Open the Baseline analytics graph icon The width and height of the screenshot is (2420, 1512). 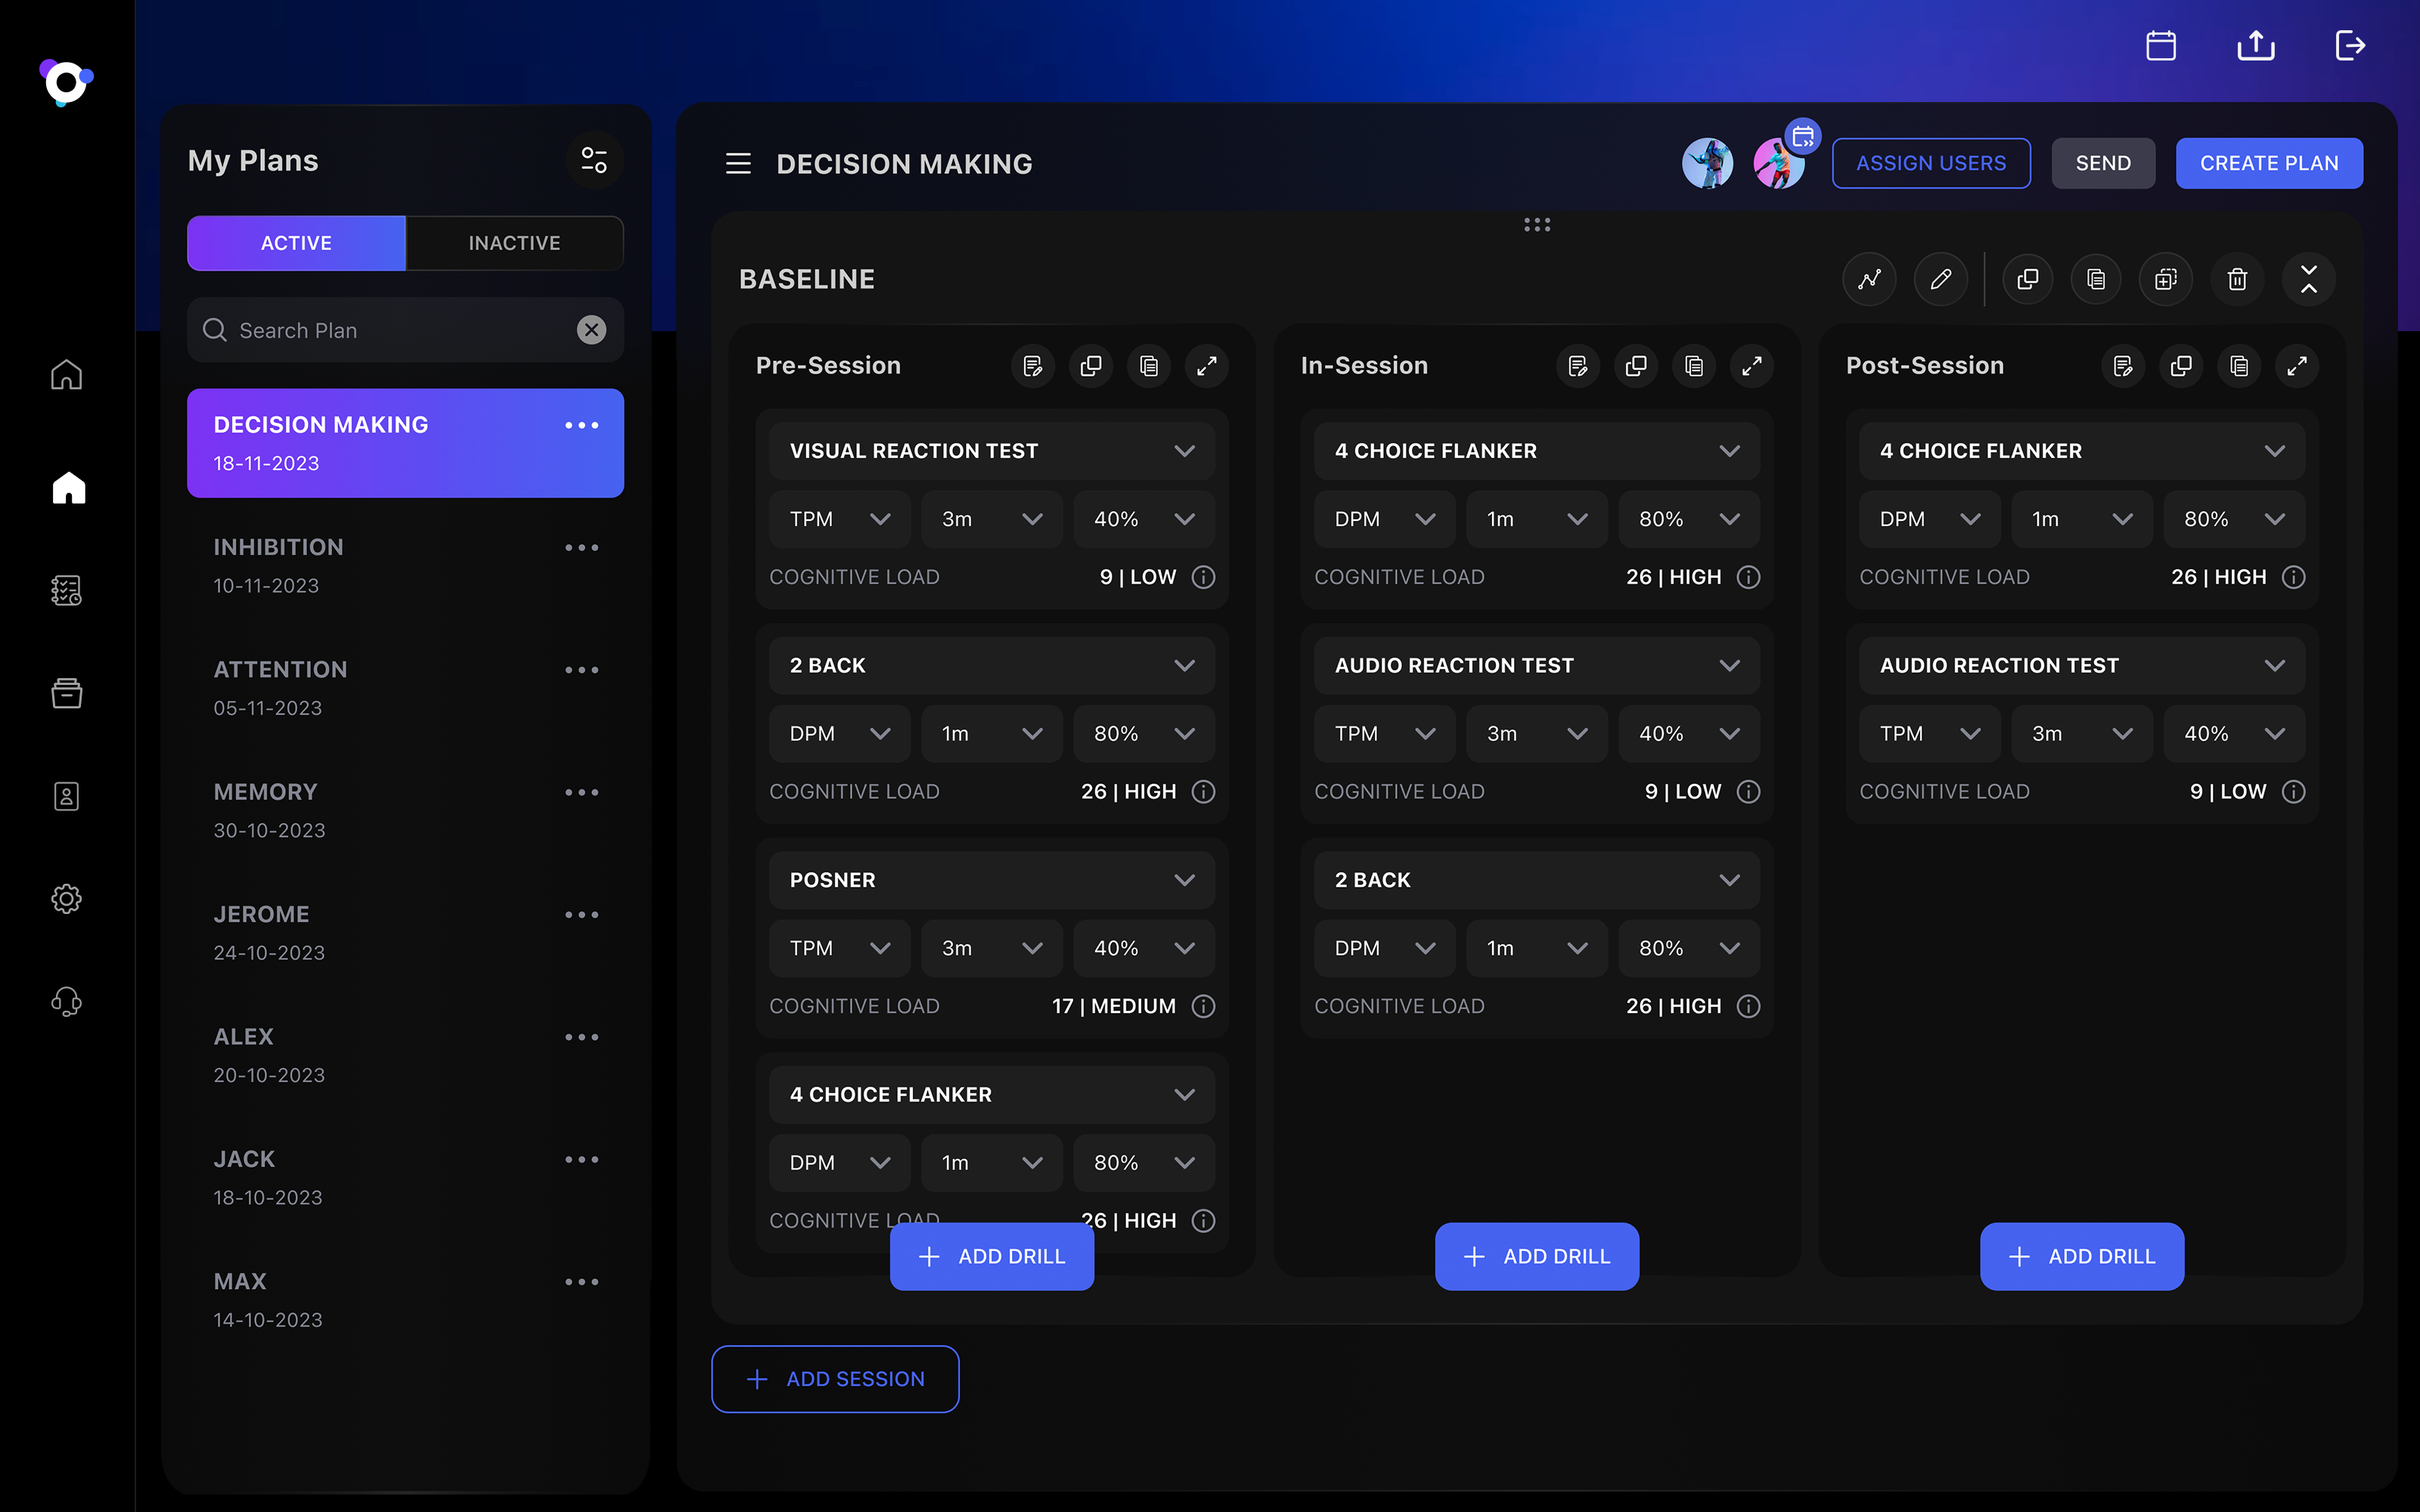pos(1869,279)
